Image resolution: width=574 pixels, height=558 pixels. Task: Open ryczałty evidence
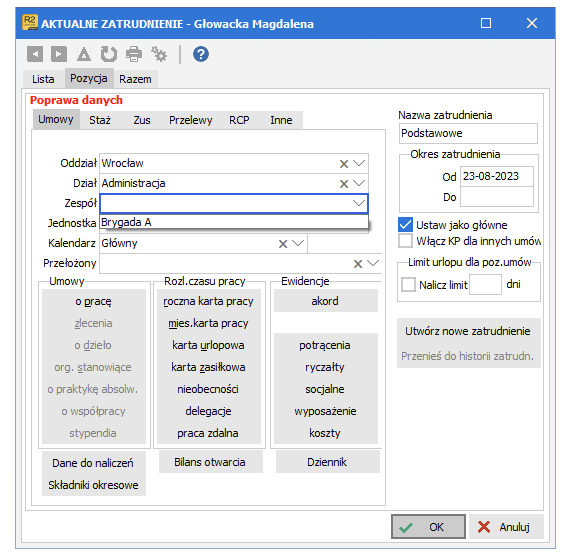click(x=325, y=367)
